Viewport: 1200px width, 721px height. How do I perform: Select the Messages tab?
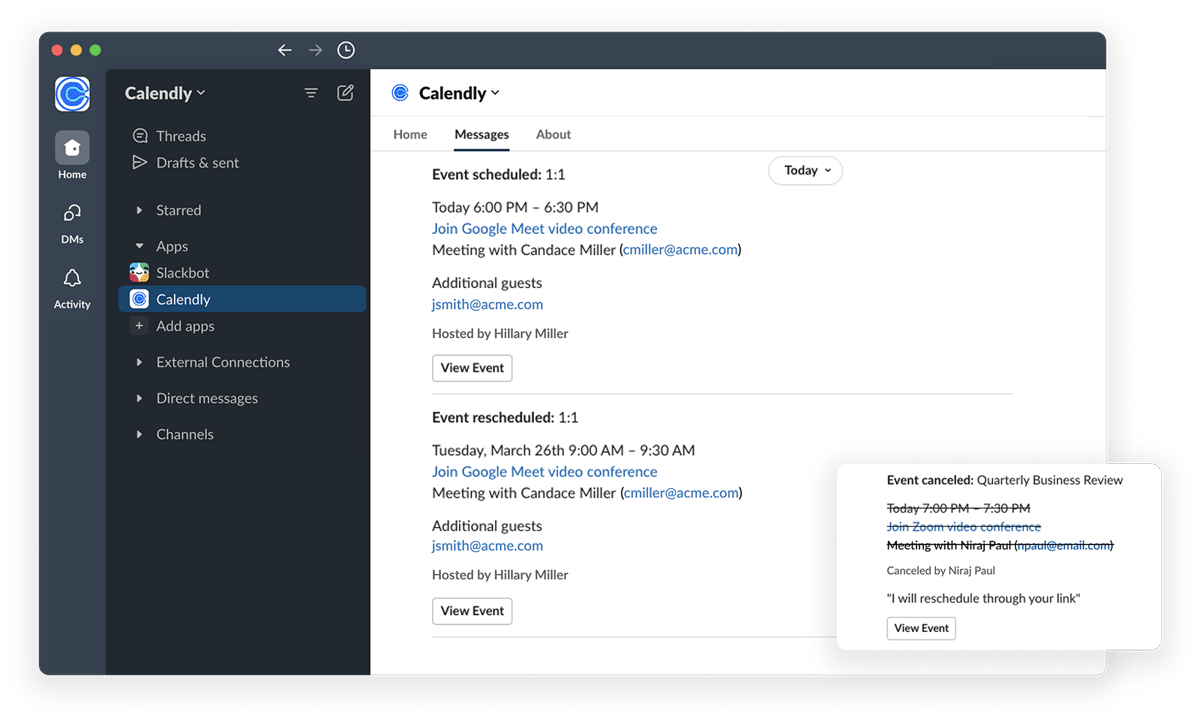tap(481, 134)
